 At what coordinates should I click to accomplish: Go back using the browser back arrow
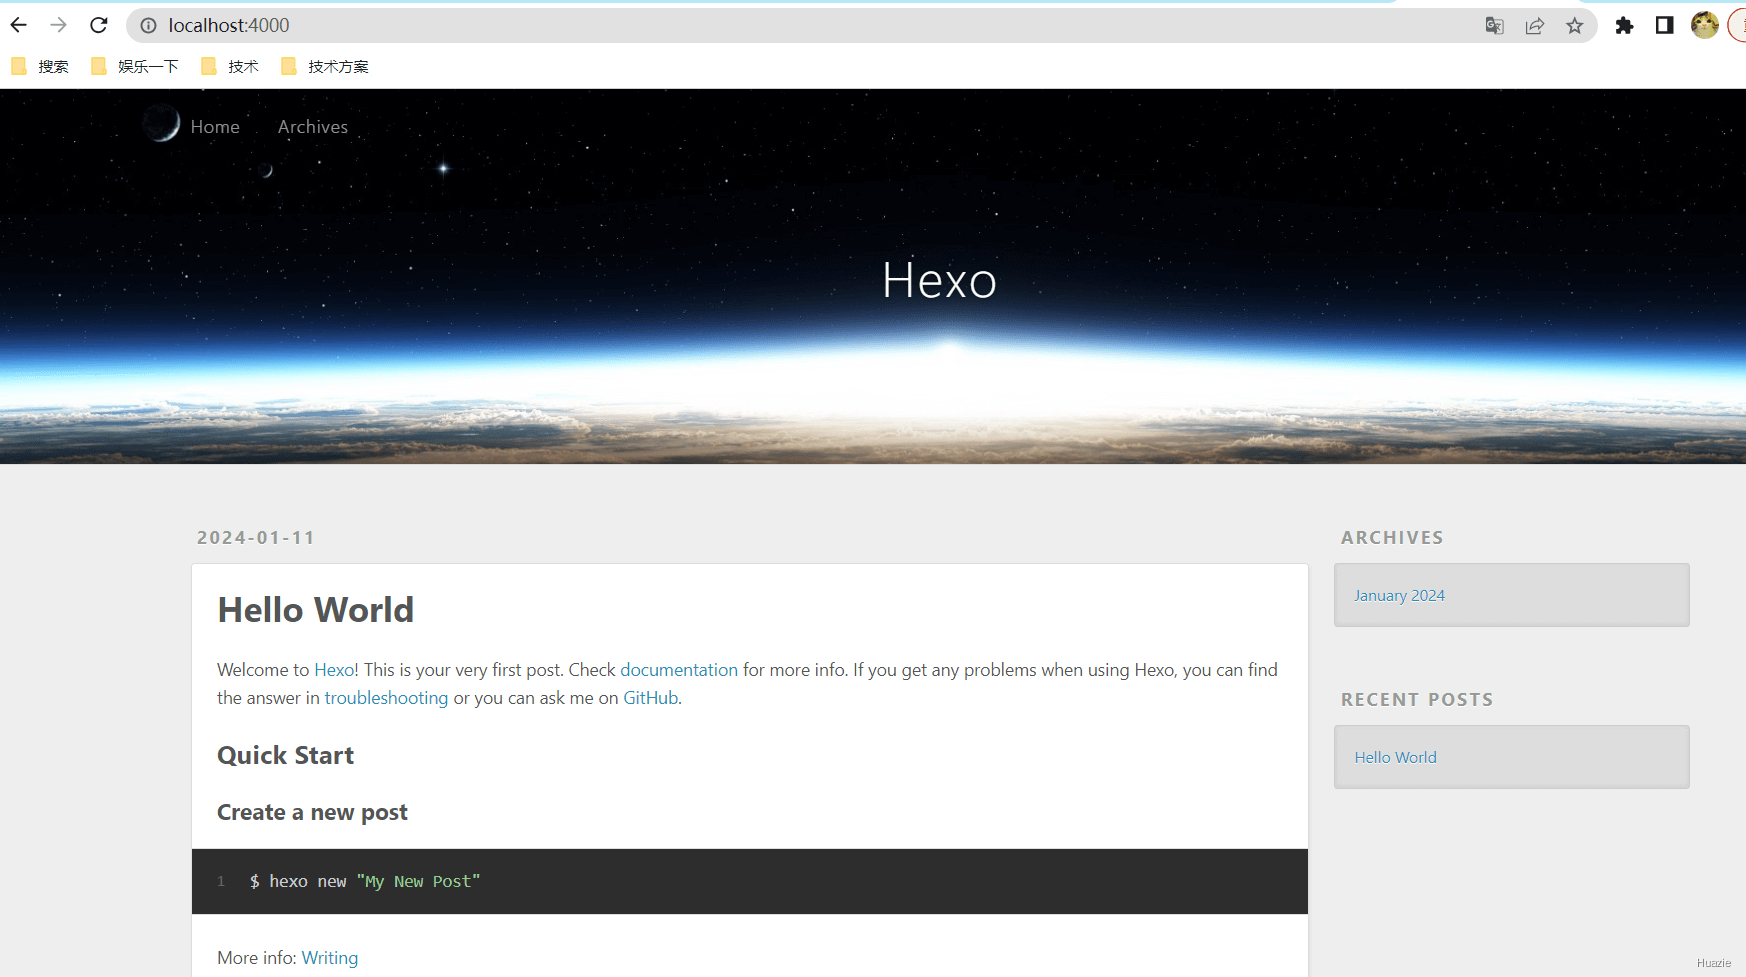coord(19,25)
